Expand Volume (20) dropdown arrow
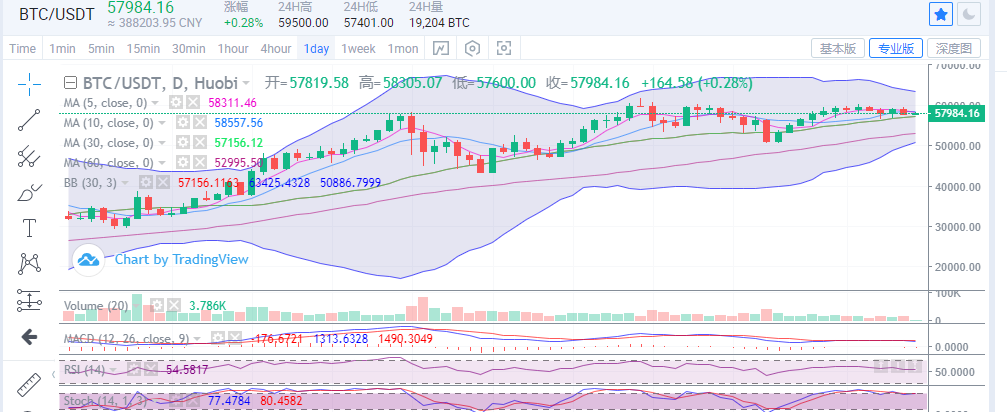The width and height of the screenshot is (1007, 412). click(136, 306)
